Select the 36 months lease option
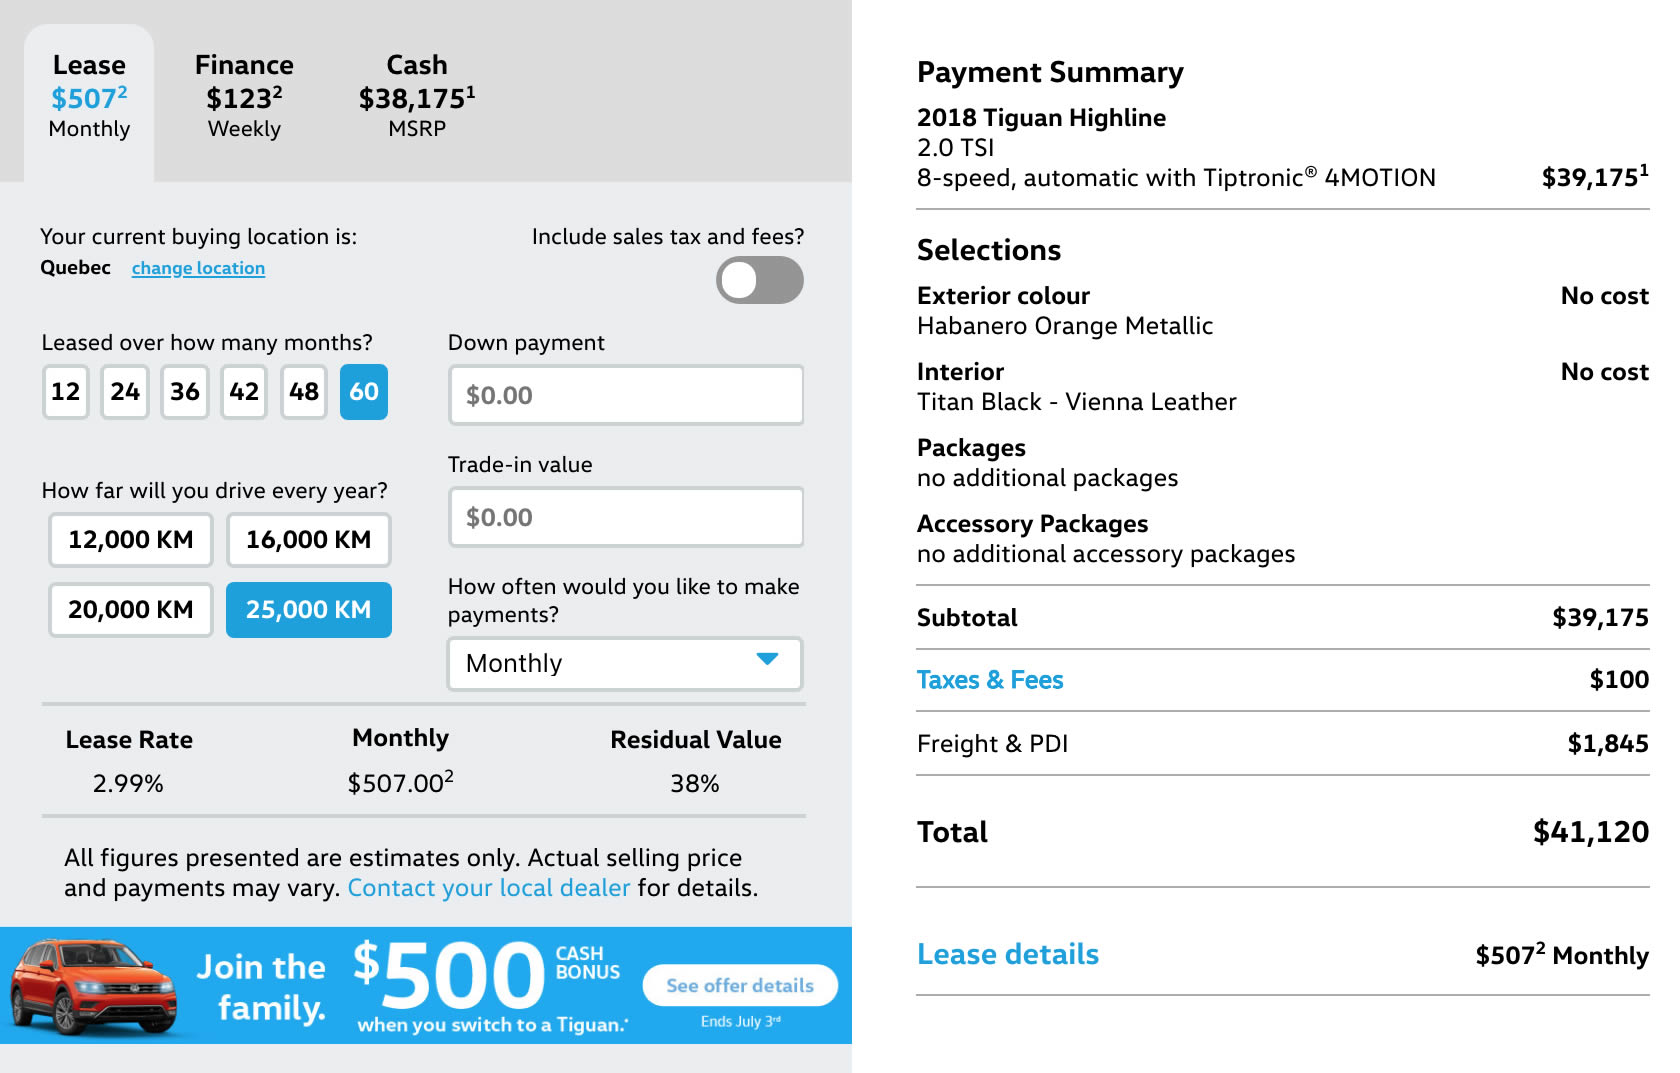This screenshot has width=1680, height=1073. (185, 392)
